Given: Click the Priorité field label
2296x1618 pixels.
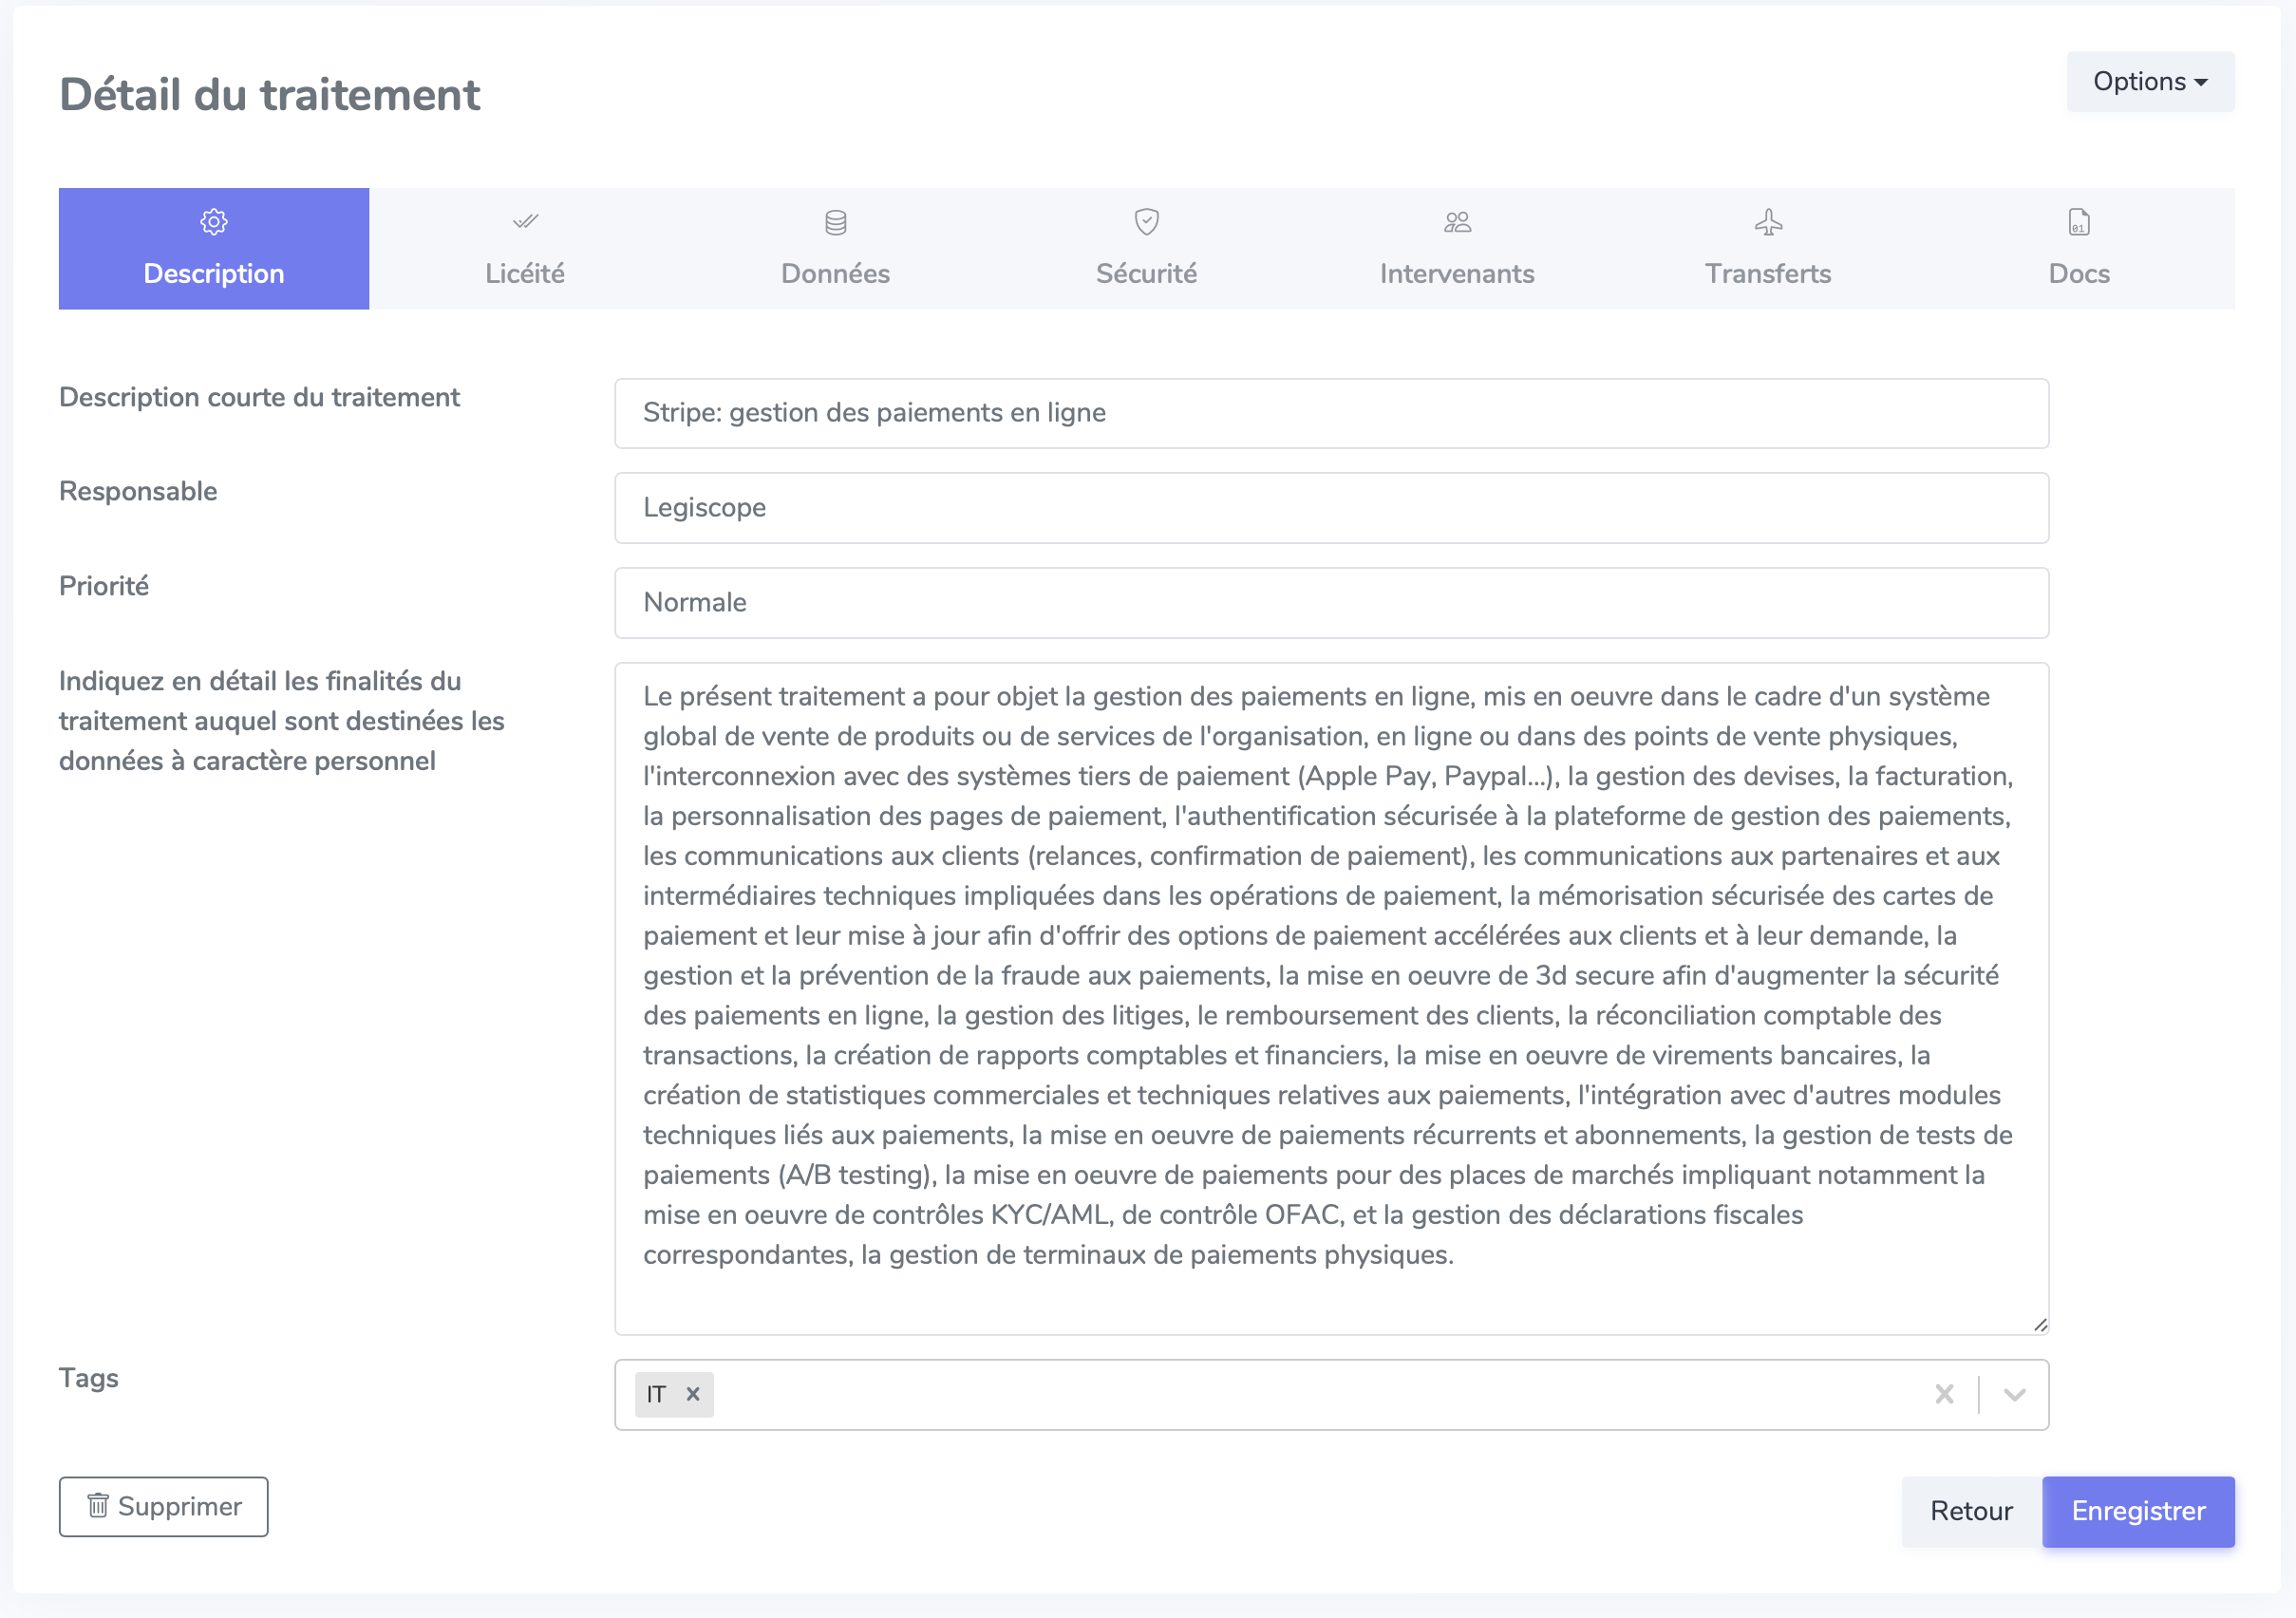Looking at the screenshot, I should (x=104, y=586).
